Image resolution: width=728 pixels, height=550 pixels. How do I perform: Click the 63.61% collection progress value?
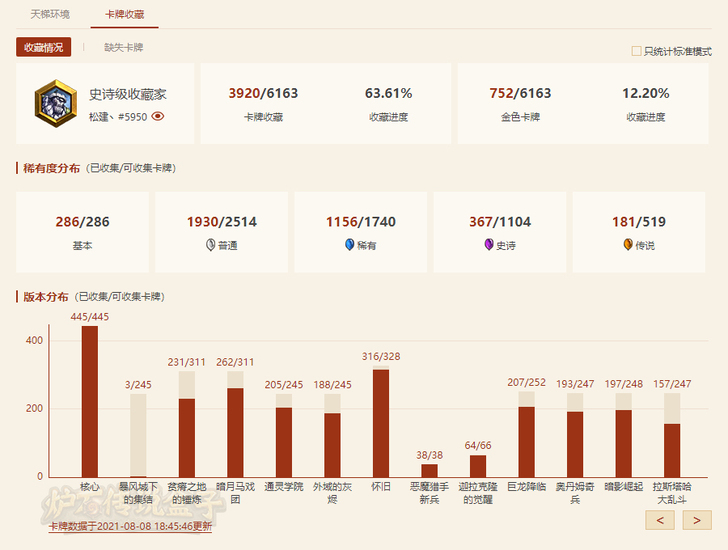[x=389, y=93]
